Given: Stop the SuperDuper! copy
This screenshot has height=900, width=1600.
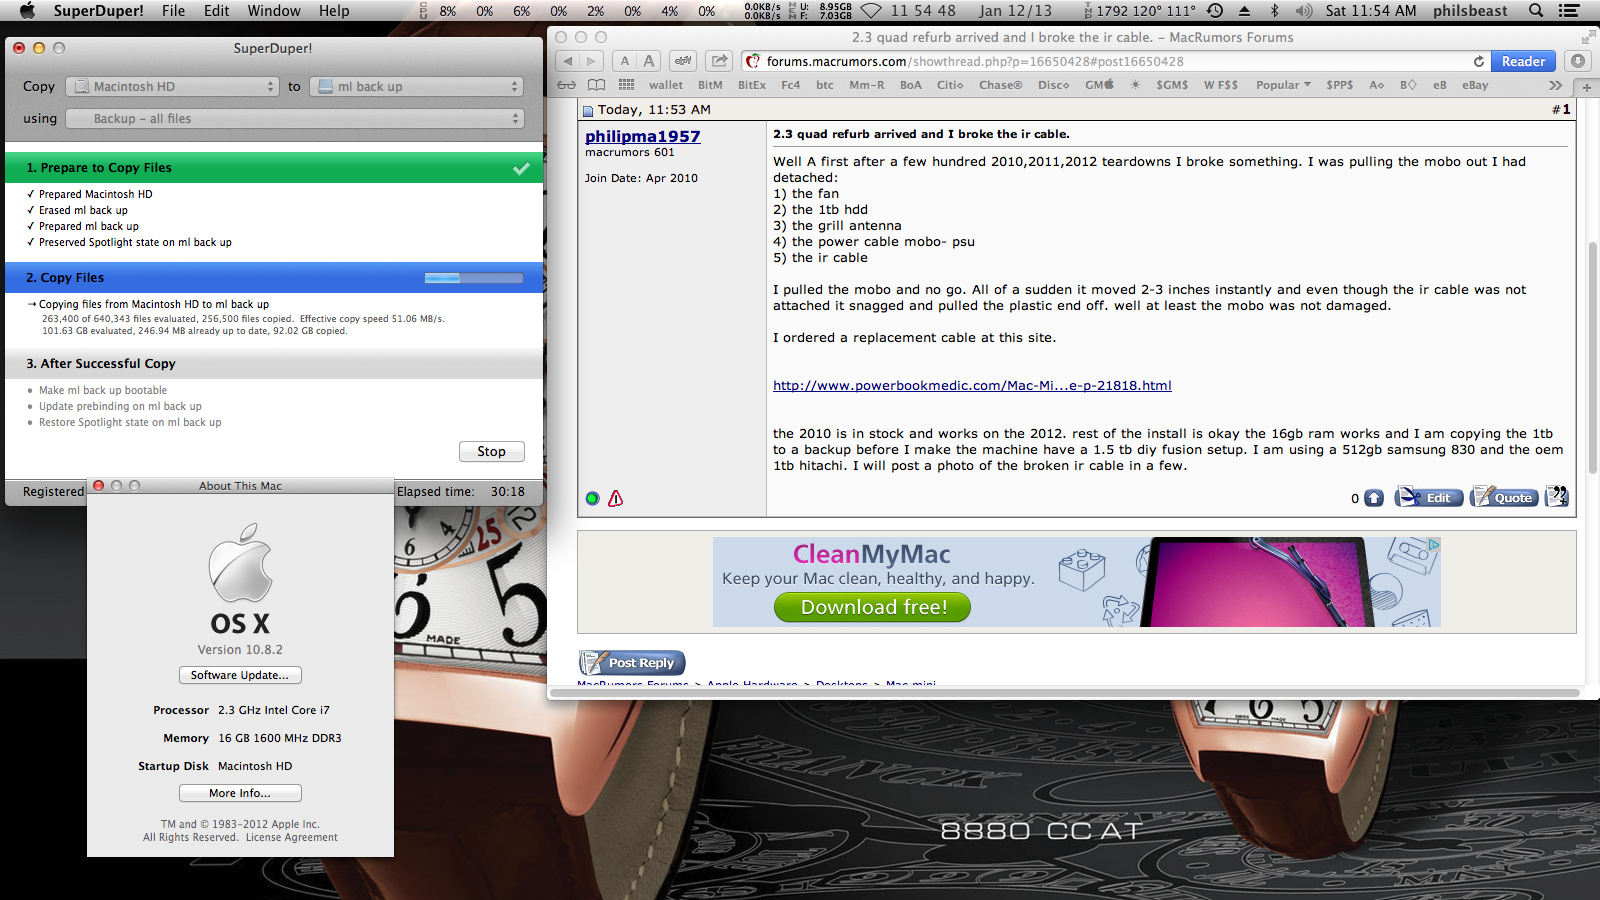Looking at the screenshot, I should pyautogui.click(x=491, y=452).
